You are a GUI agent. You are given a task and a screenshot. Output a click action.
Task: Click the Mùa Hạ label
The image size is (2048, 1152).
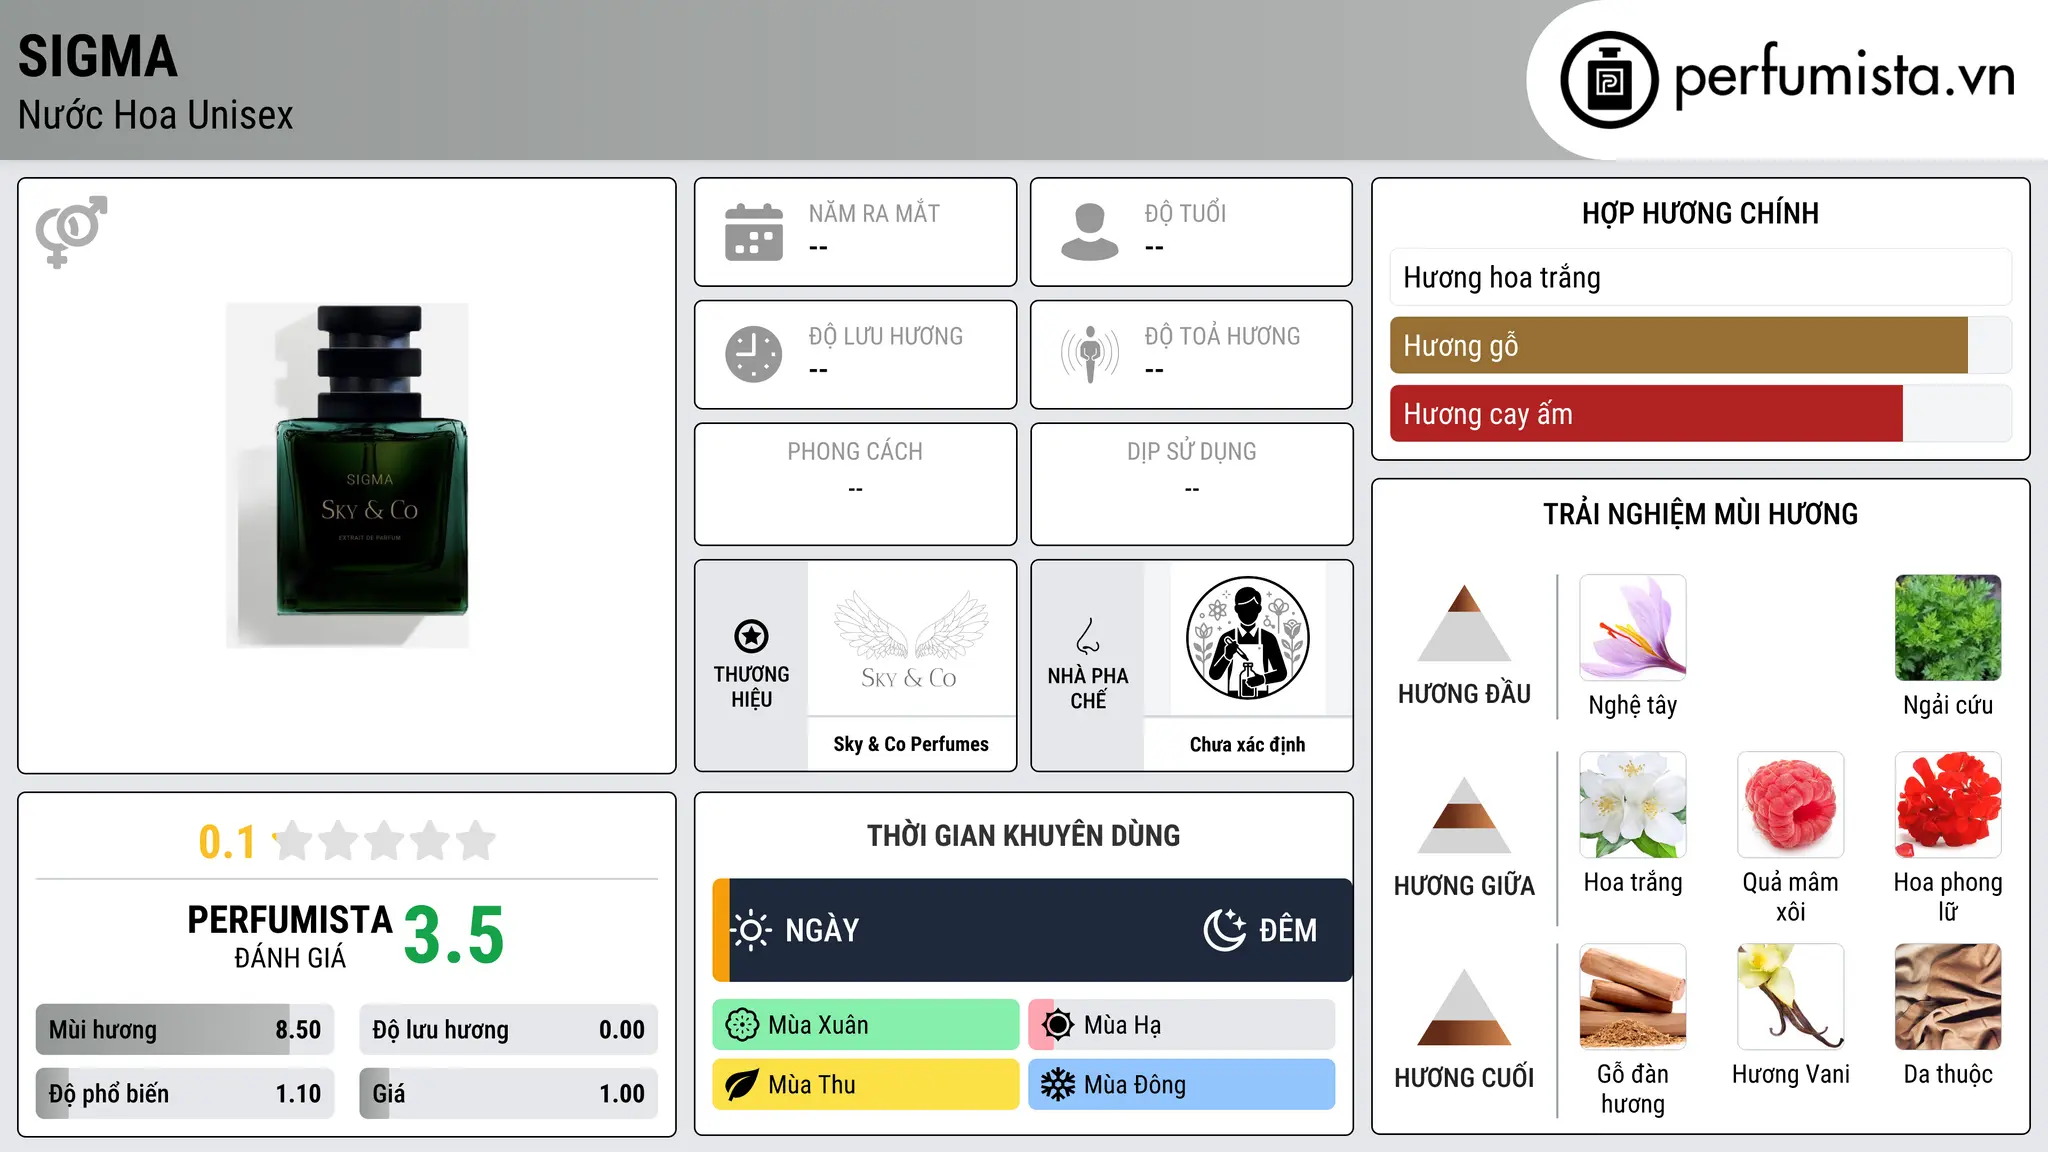coord(1123,1025)
